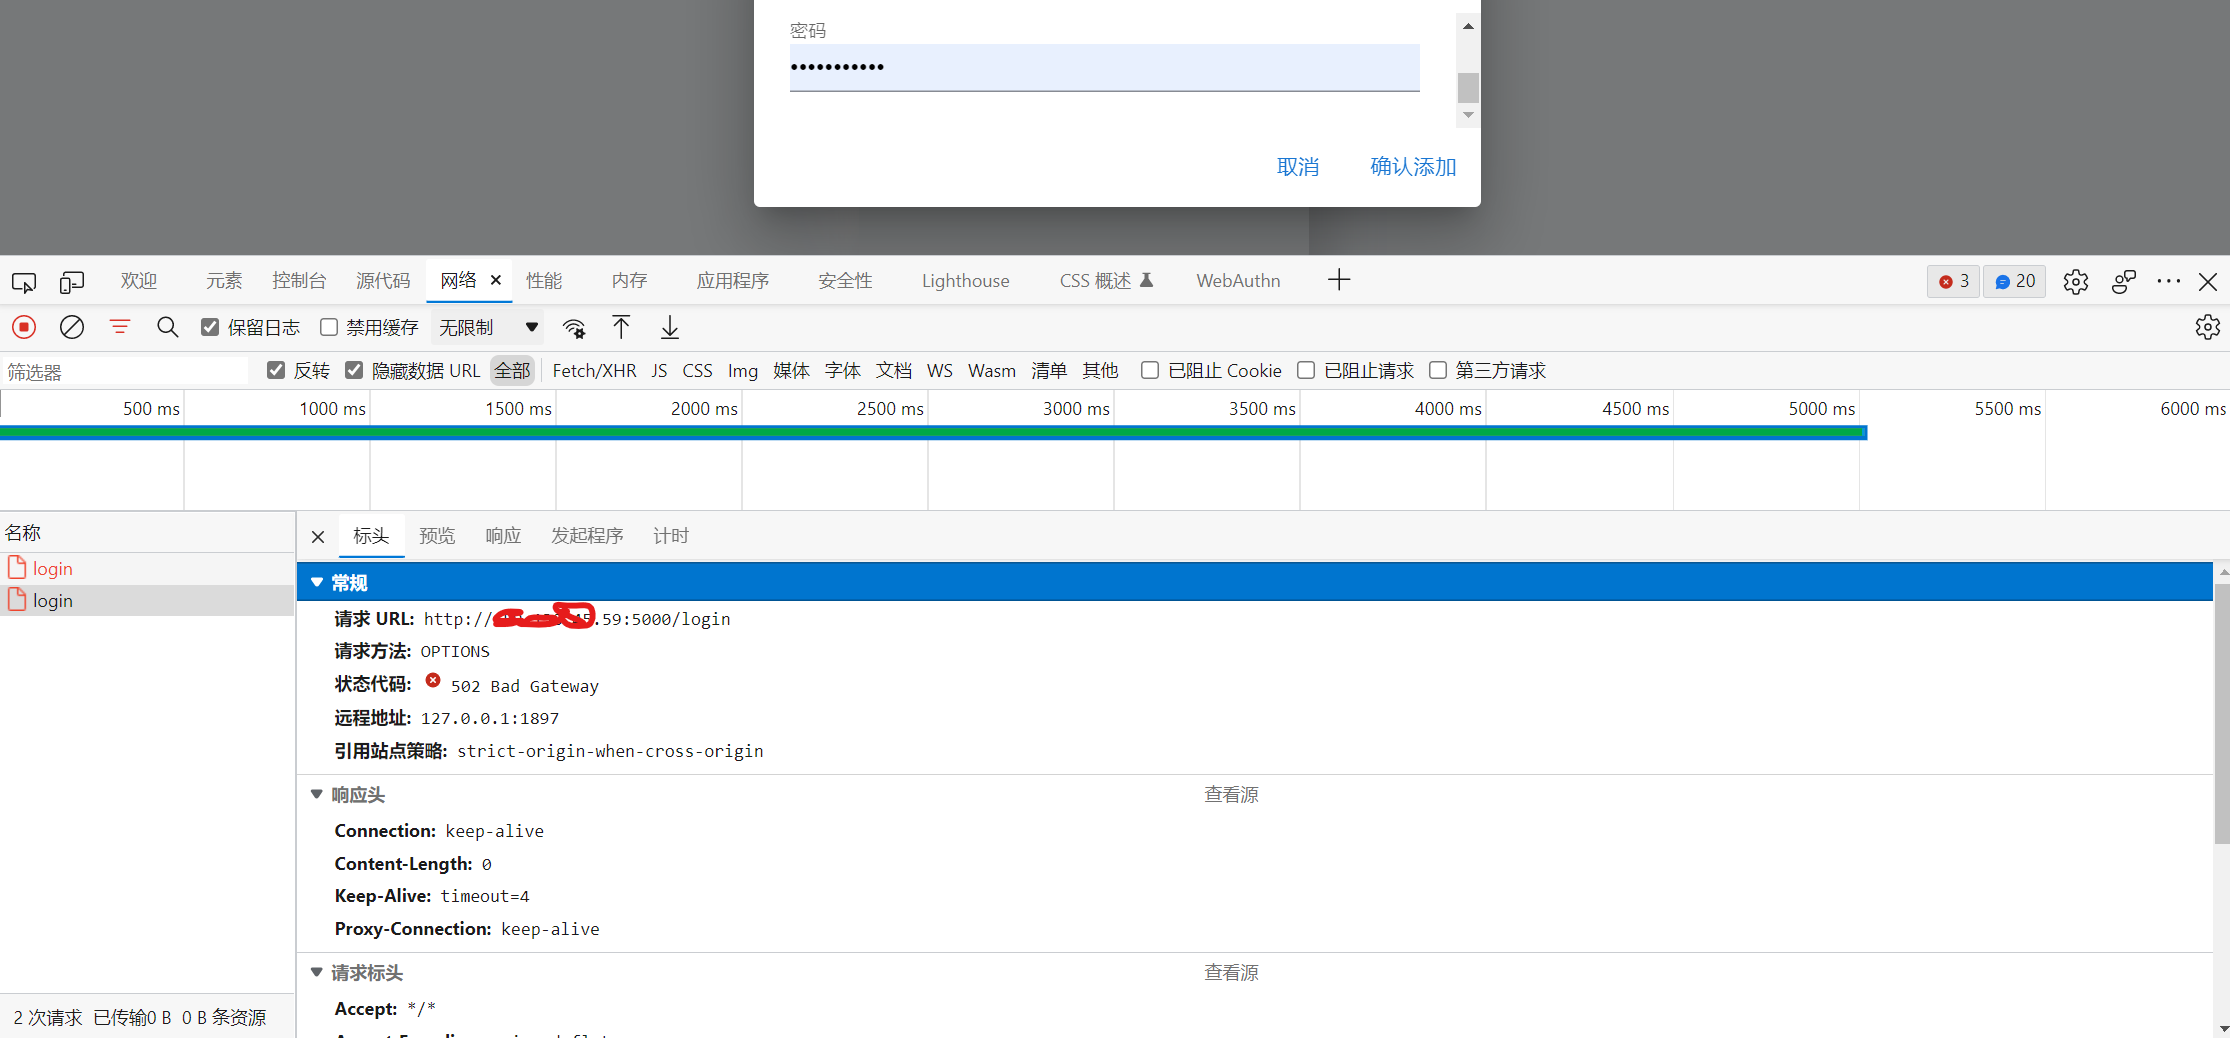Collapse the 响应头 response headers section
This screenshot has height=1038, width=2230.
[317, 794]
